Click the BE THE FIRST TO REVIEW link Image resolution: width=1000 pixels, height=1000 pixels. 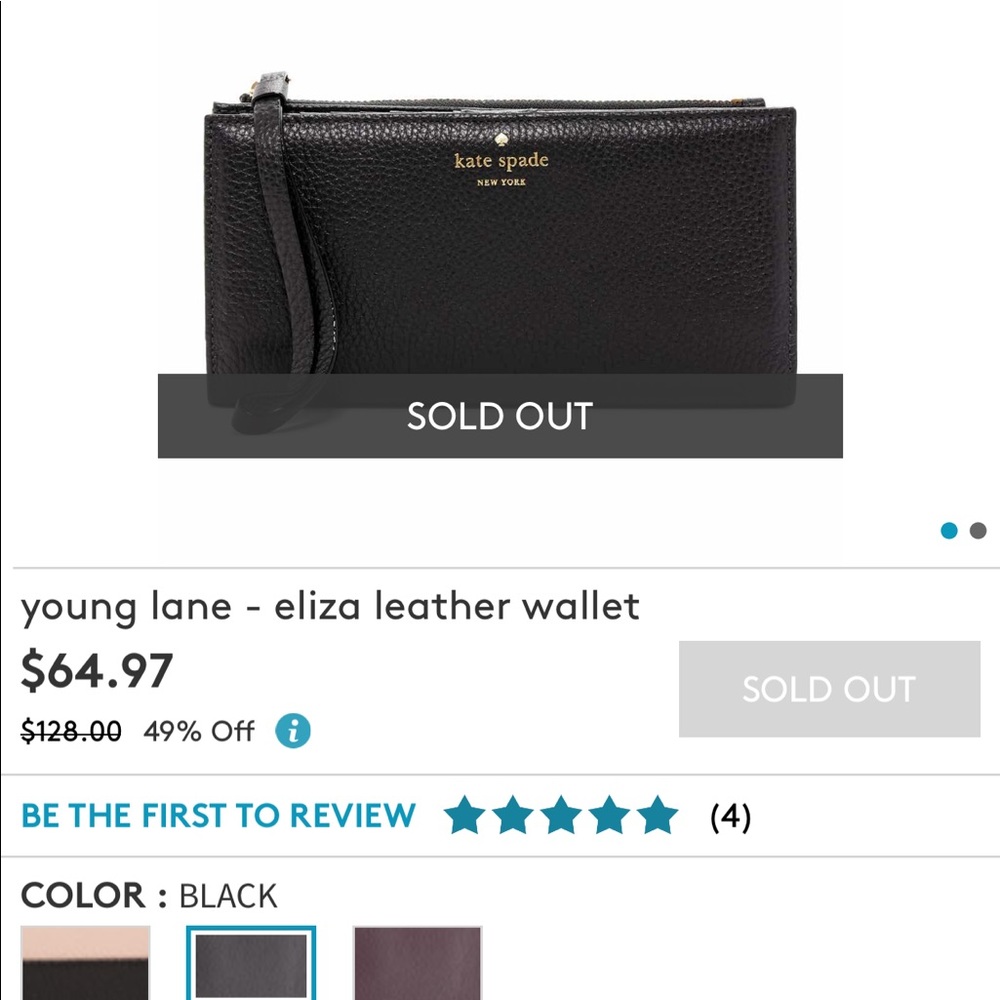218,816
